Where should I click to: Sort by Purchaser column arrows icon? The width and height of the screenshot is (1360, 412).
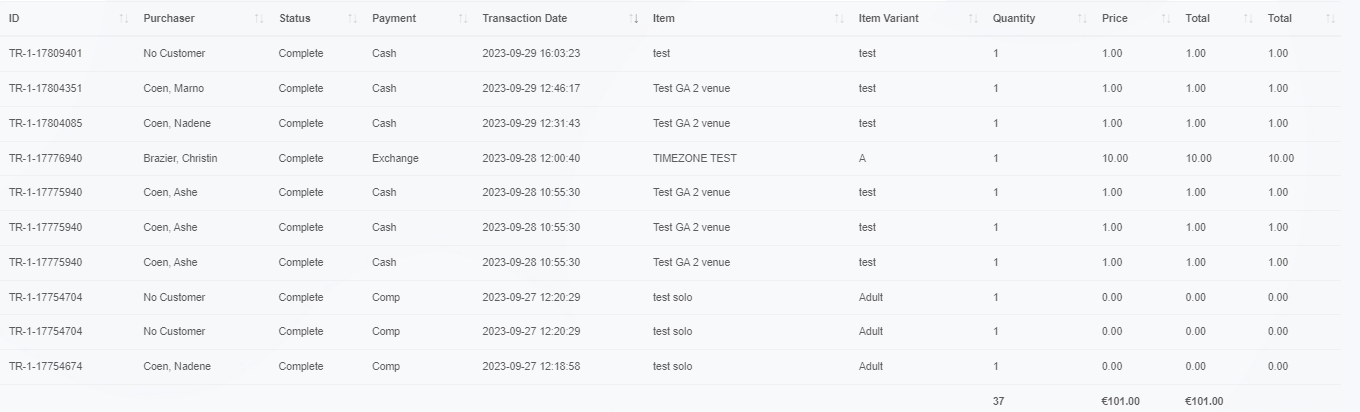pos(258,19)
